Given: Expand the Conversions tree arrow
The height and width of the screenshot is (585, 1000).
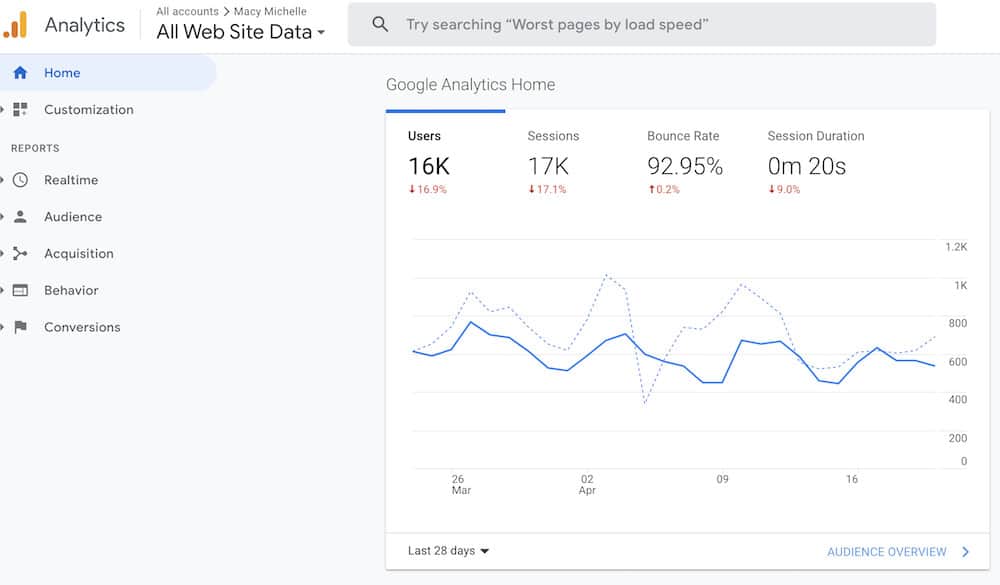Looking at the screenshot, I should [x=2, y=327].
